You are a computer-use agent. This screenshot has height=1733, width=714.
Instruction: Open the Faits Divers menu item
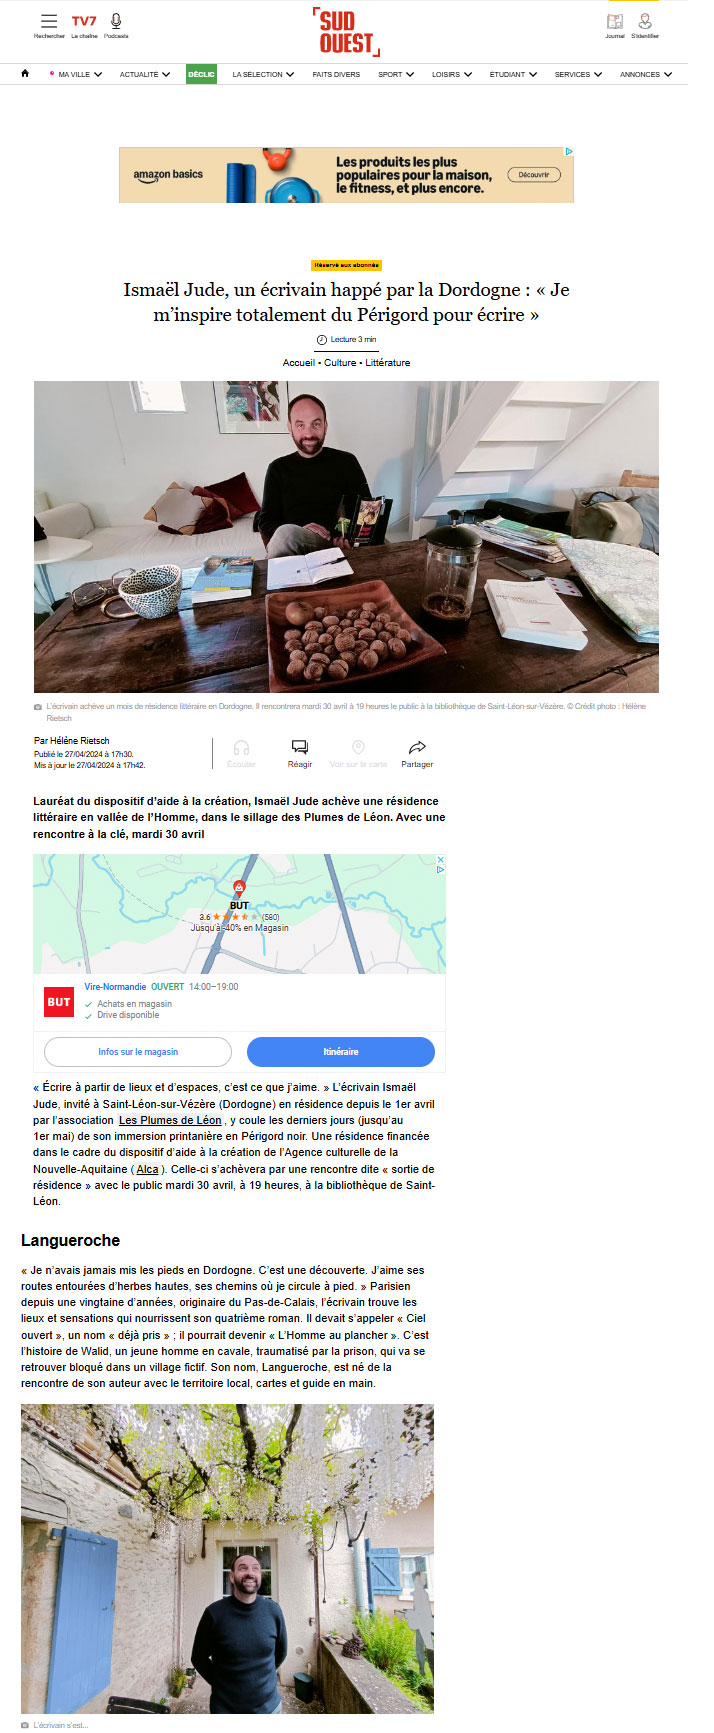pos(336,74)
